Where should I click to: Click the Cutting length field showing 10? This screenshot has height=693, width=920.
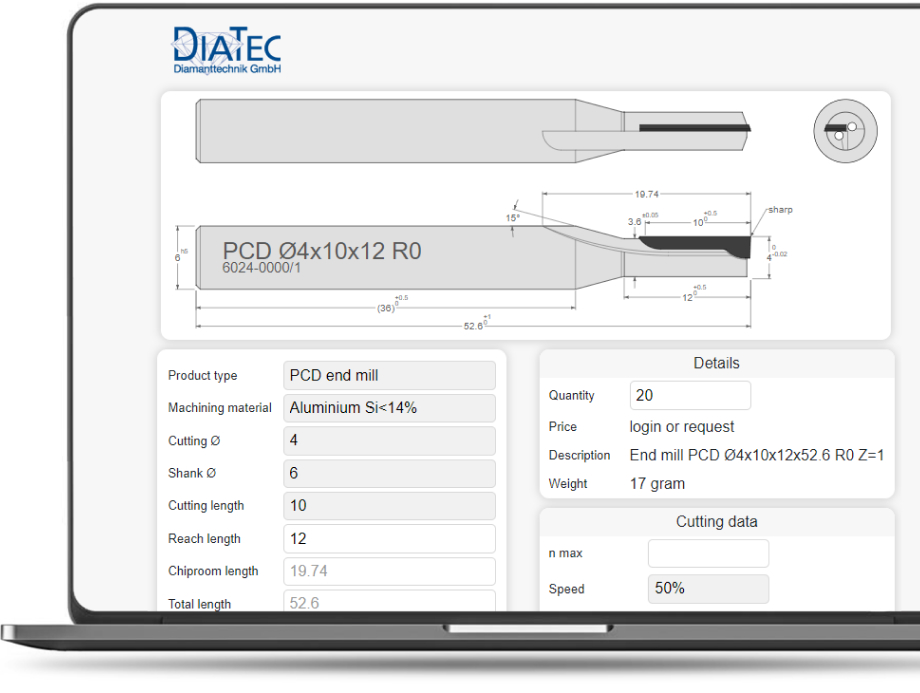click(389, 506)
